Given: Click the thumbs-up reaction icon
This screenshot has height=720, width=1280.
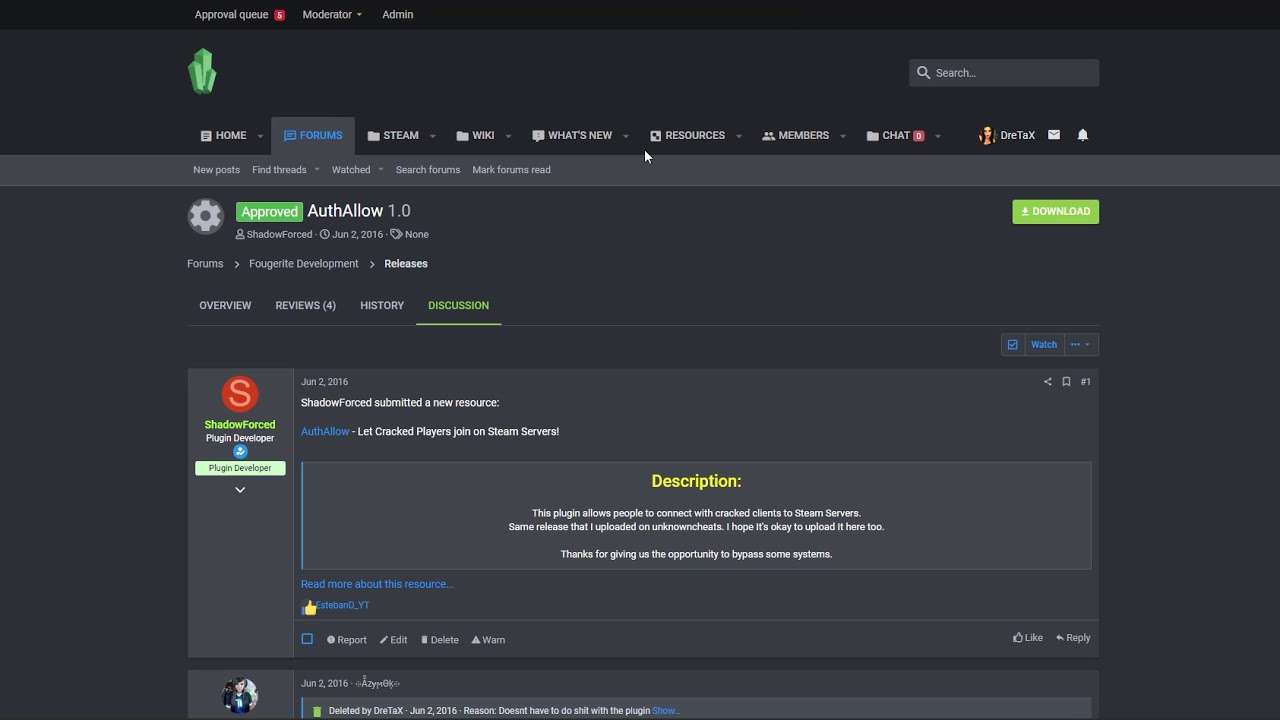Looking at the screenshot, I should click(x=309, y=607).
